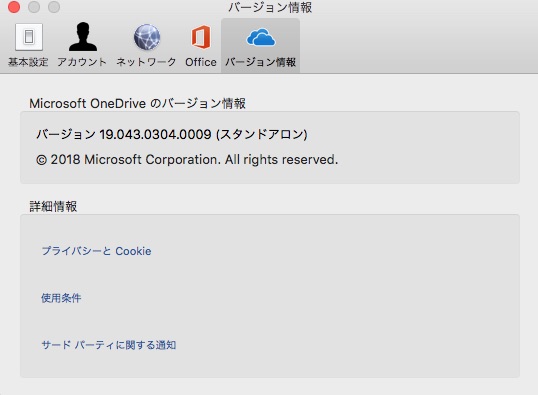Open the アカウント silhouette icon
The image size is (538, 395).
point(83,37)
